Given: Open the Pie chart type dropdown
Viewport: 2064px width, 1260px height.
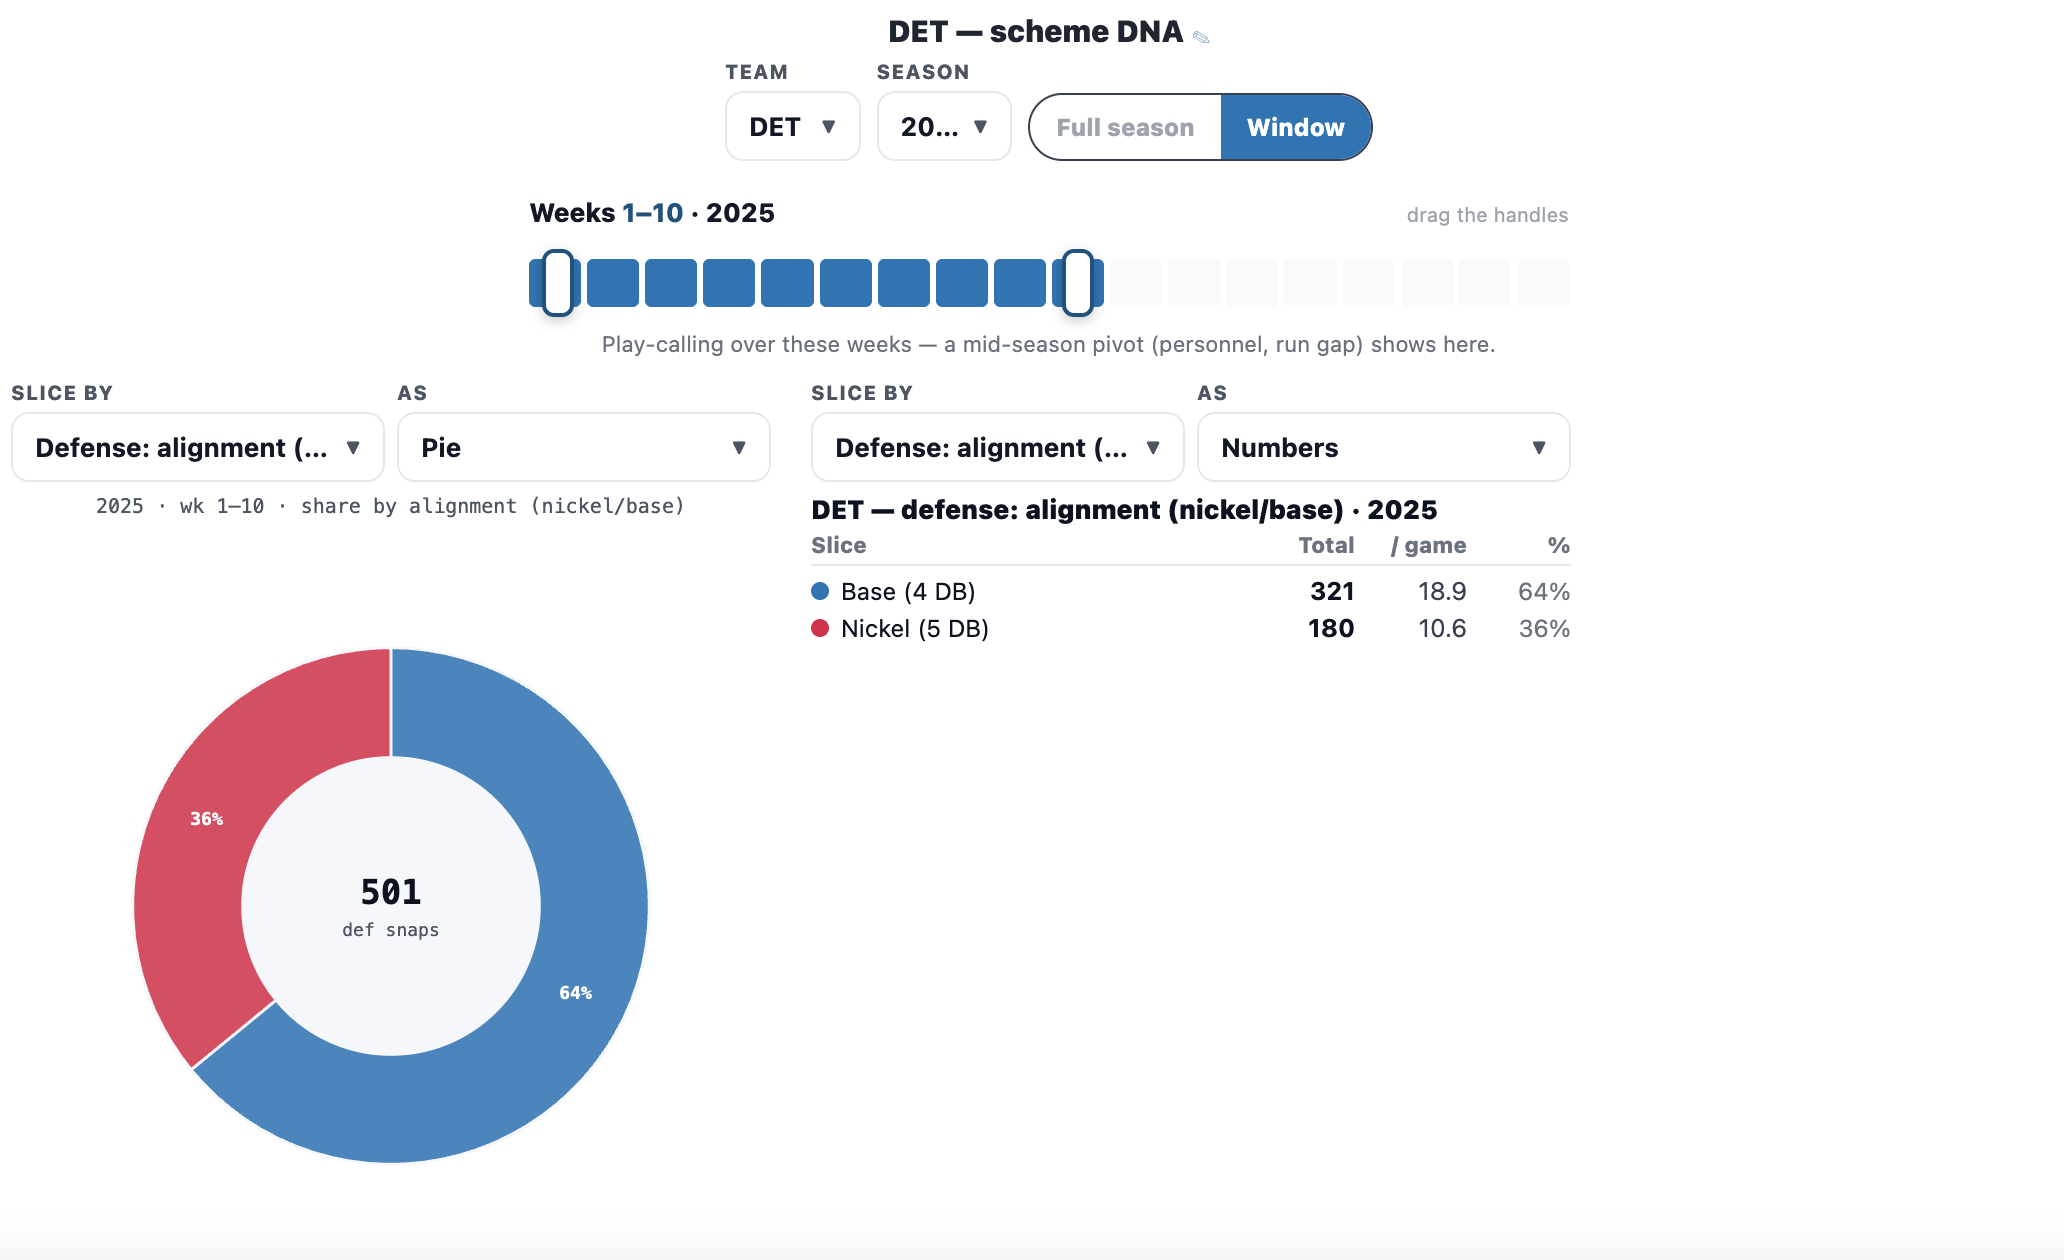Looking at the screenshot, I should 584,447.
